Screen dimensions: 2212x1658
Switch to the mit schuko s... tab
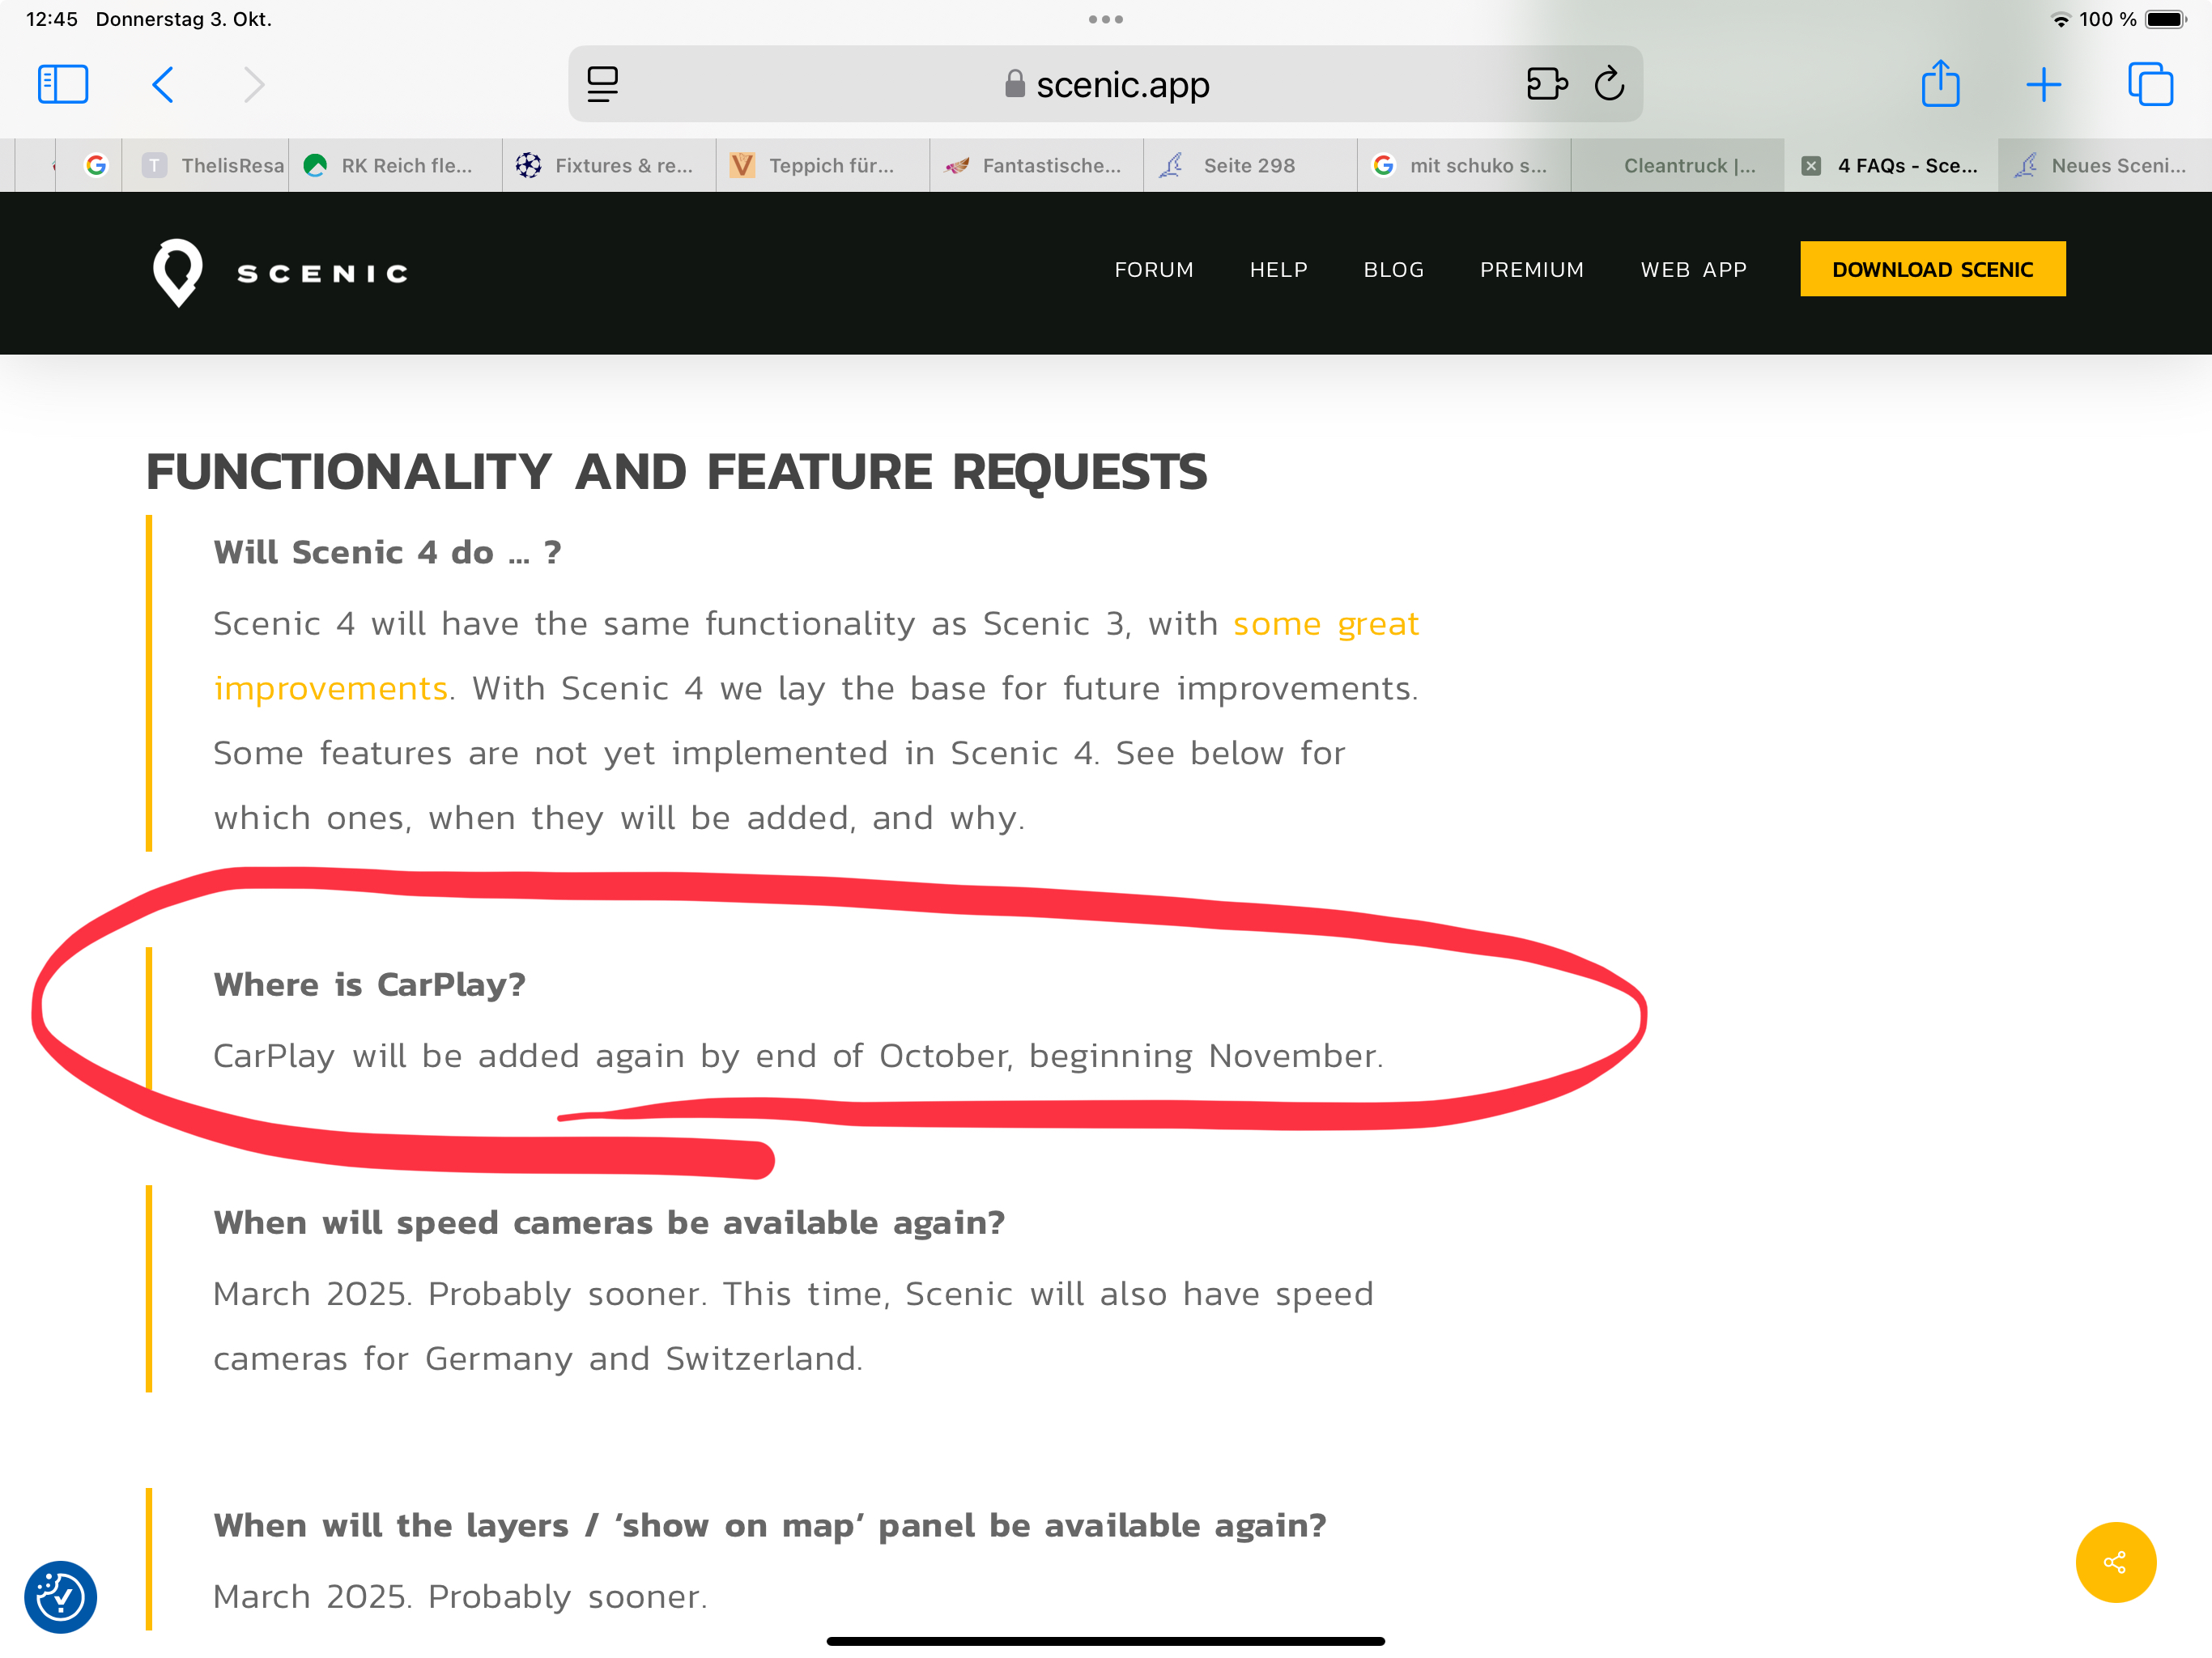(x=1465, y=165)
